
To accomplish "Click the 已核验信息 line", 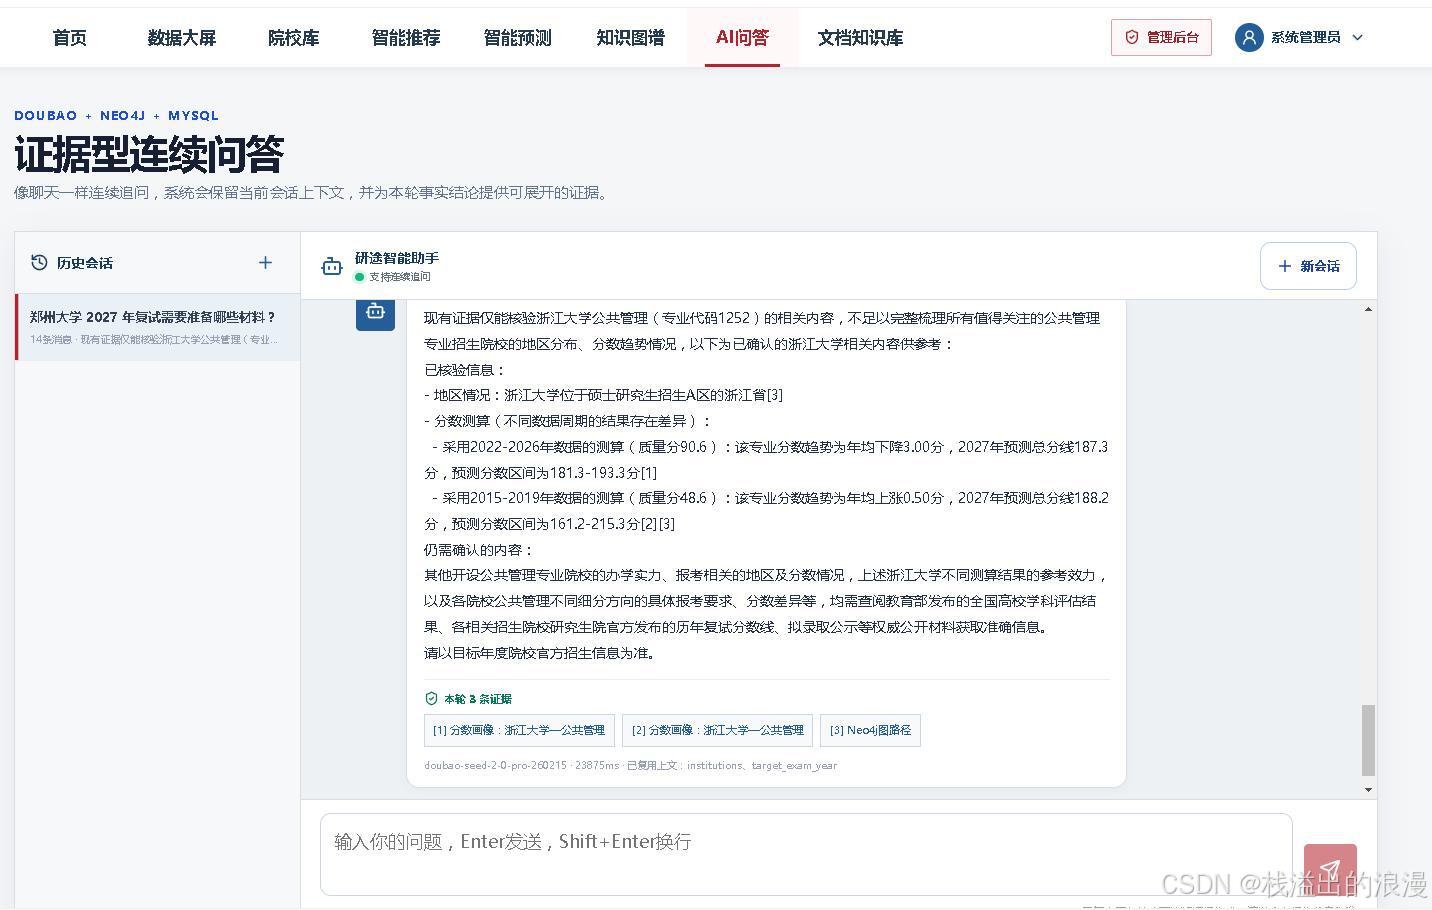I will (x=465, y=370).
